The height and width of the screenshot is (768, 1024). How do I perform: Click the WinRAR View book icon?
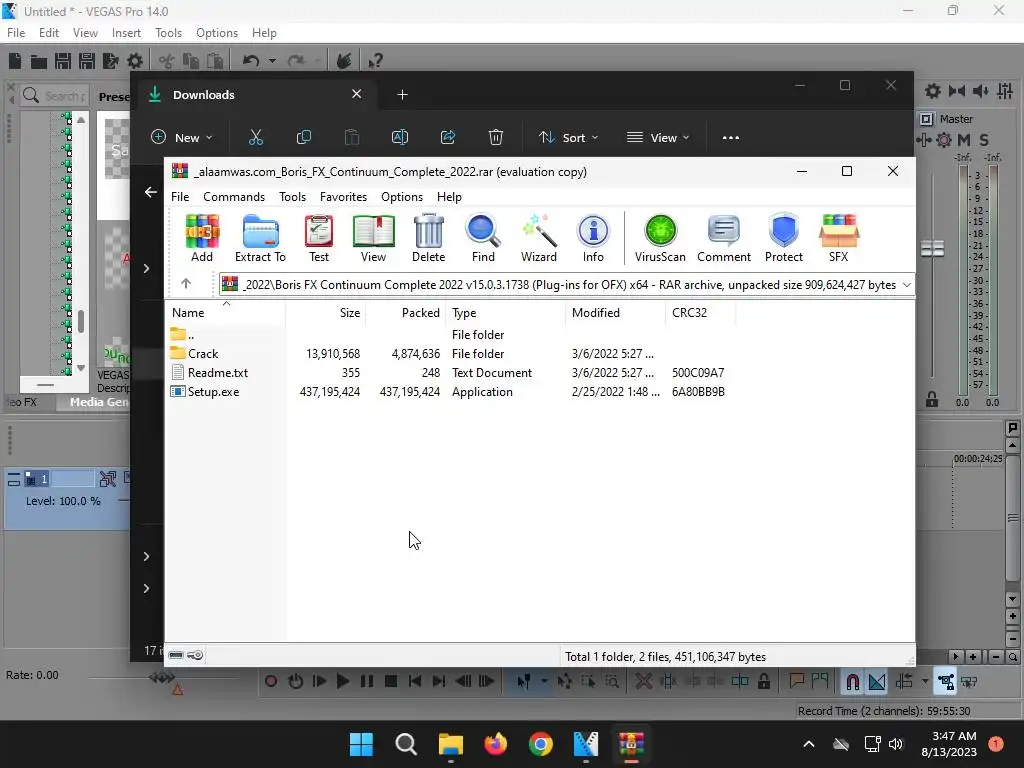pyautogui.click(x=373, y=238)
